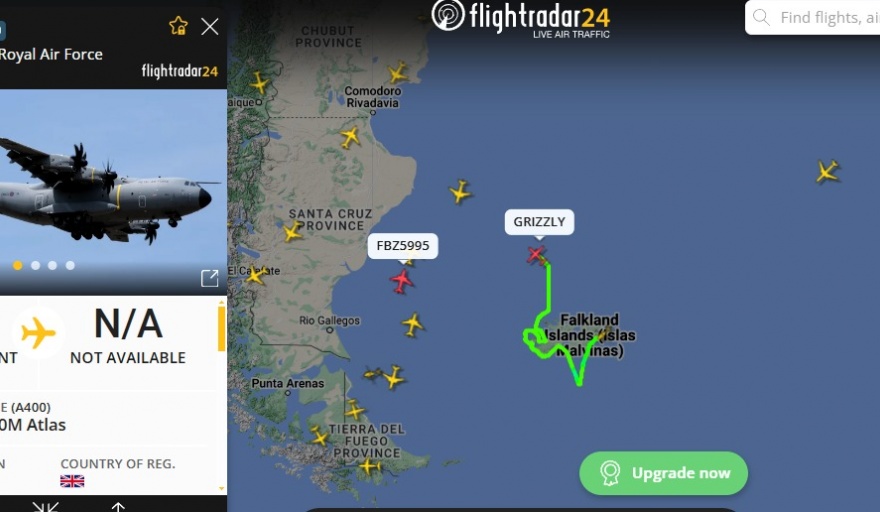Viewport: 880px width, 512px height.
Task: Click the GRIZZLY callsign label
Action: [x=539, y=222]
